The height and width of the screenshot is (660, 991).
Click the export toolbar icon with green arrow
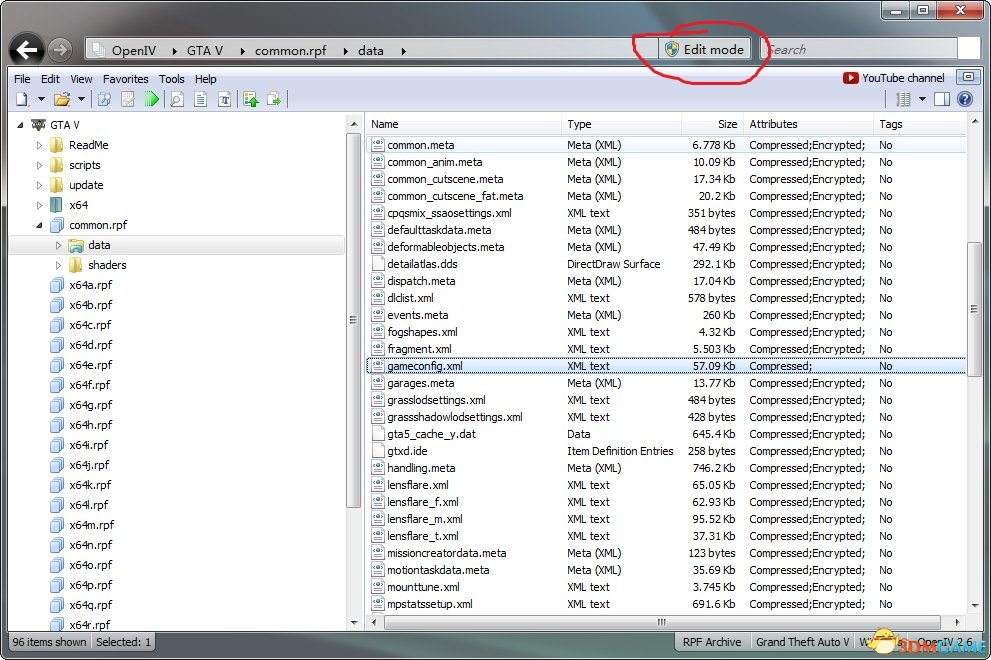point(274,99)
